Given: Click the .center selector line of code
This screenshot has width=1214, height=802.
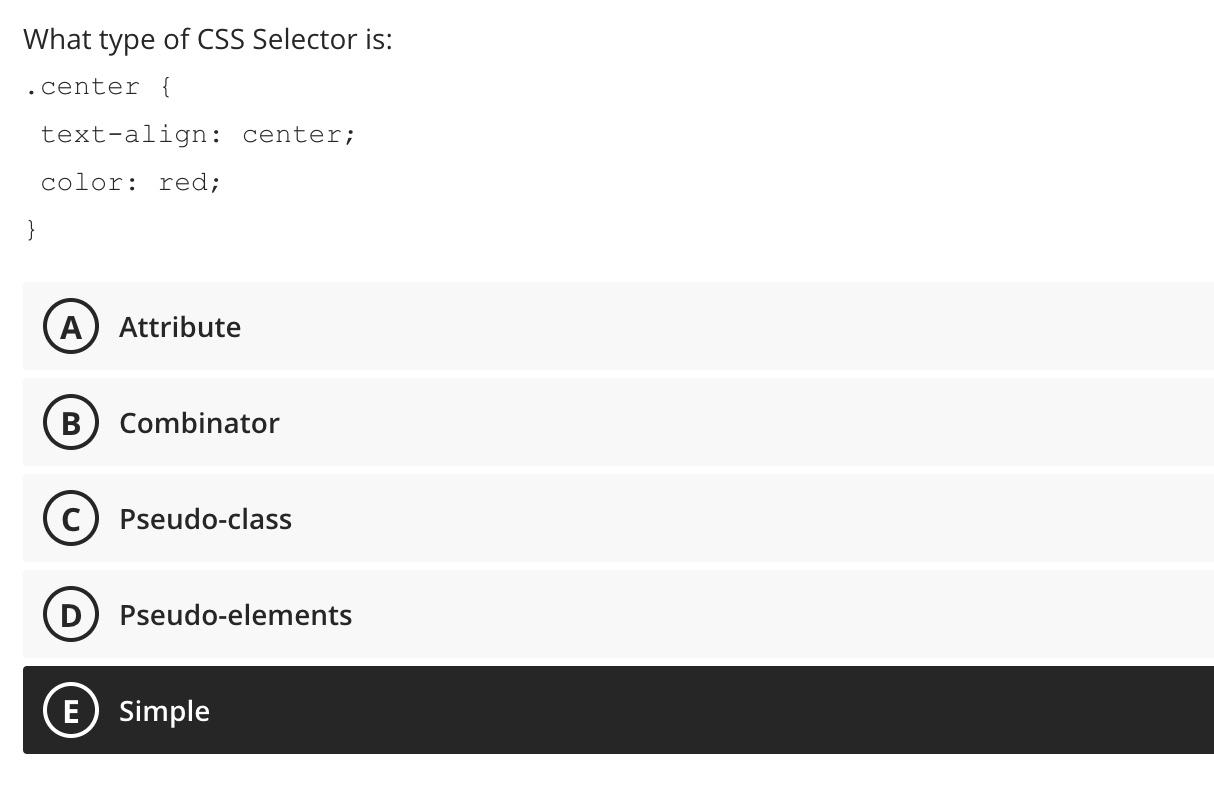Looking at the screenshot, I should [x=97, y=87].
